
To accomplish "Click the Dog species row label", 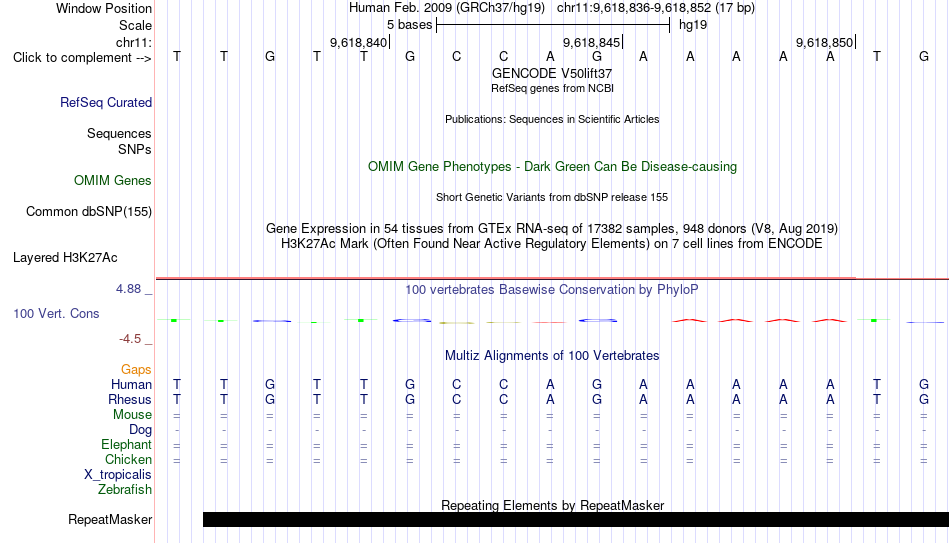I will pos(141,430).
